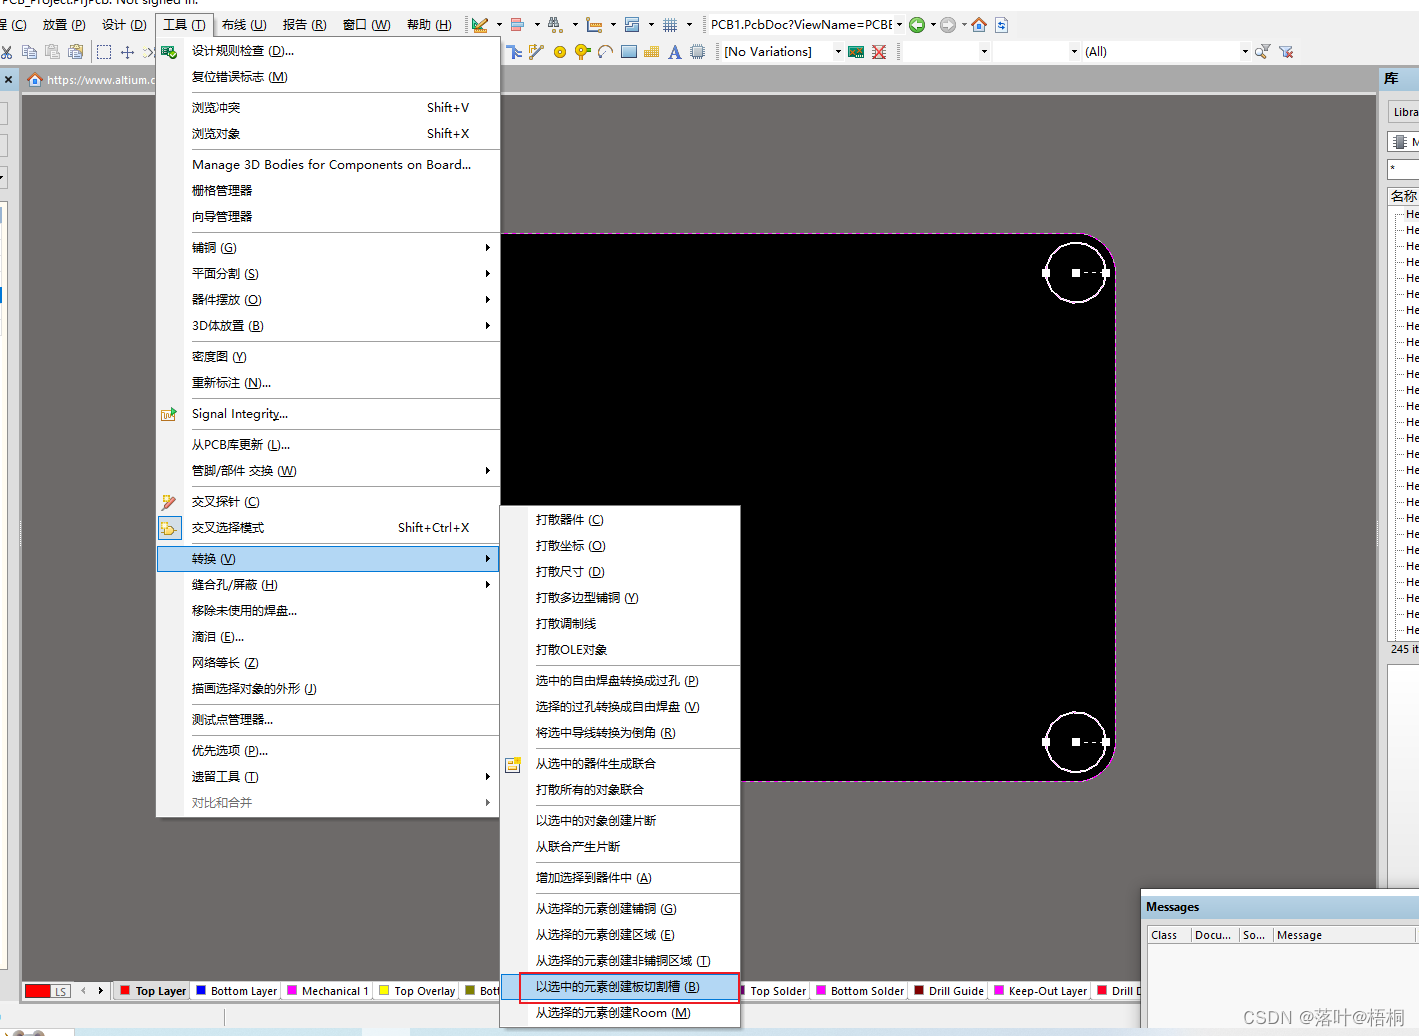1419x1036 pixels.
Task: Choose 从选择的元素创建铺铜 (G)
Action: point(620,909)
